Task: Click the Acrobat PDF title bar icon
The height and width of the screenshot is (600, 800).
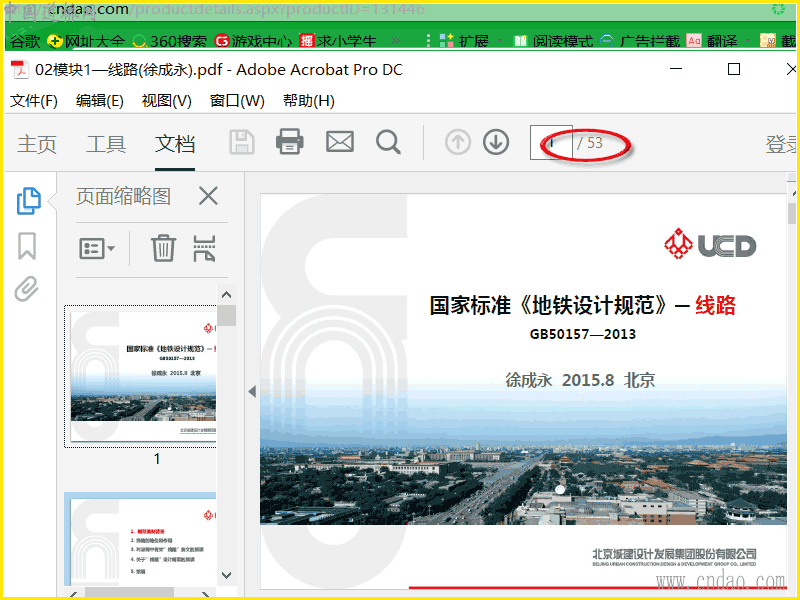Action: point(20,69)
